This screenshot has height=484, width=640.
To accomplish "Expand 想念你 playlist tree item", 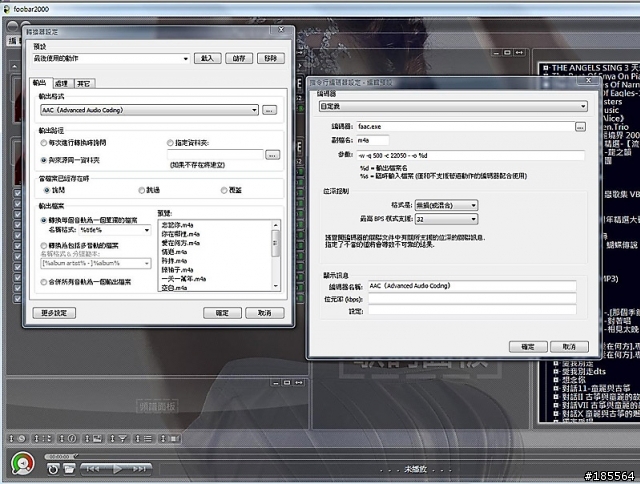I will (x=556, y=380).
